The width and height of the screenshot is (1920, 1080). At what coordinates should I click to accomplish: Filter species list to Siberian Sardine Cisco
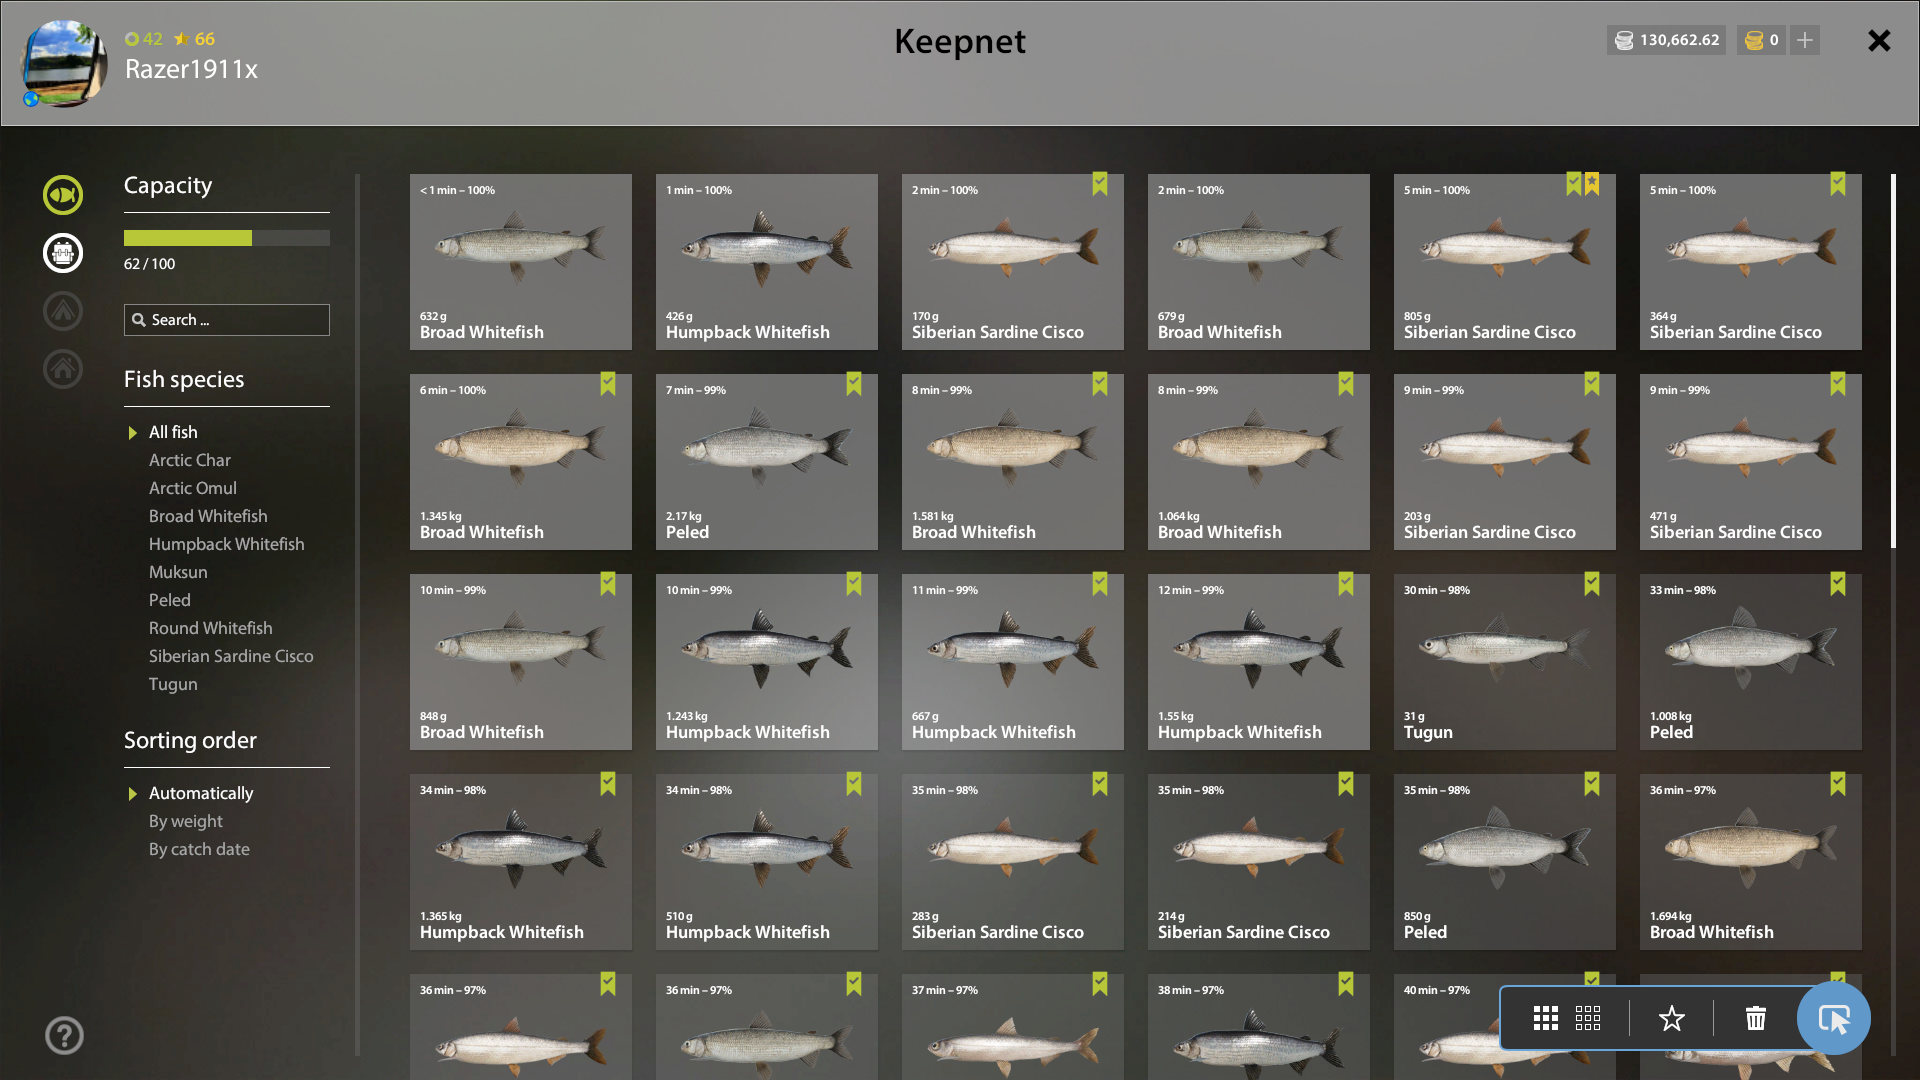(x=231, y=656)
